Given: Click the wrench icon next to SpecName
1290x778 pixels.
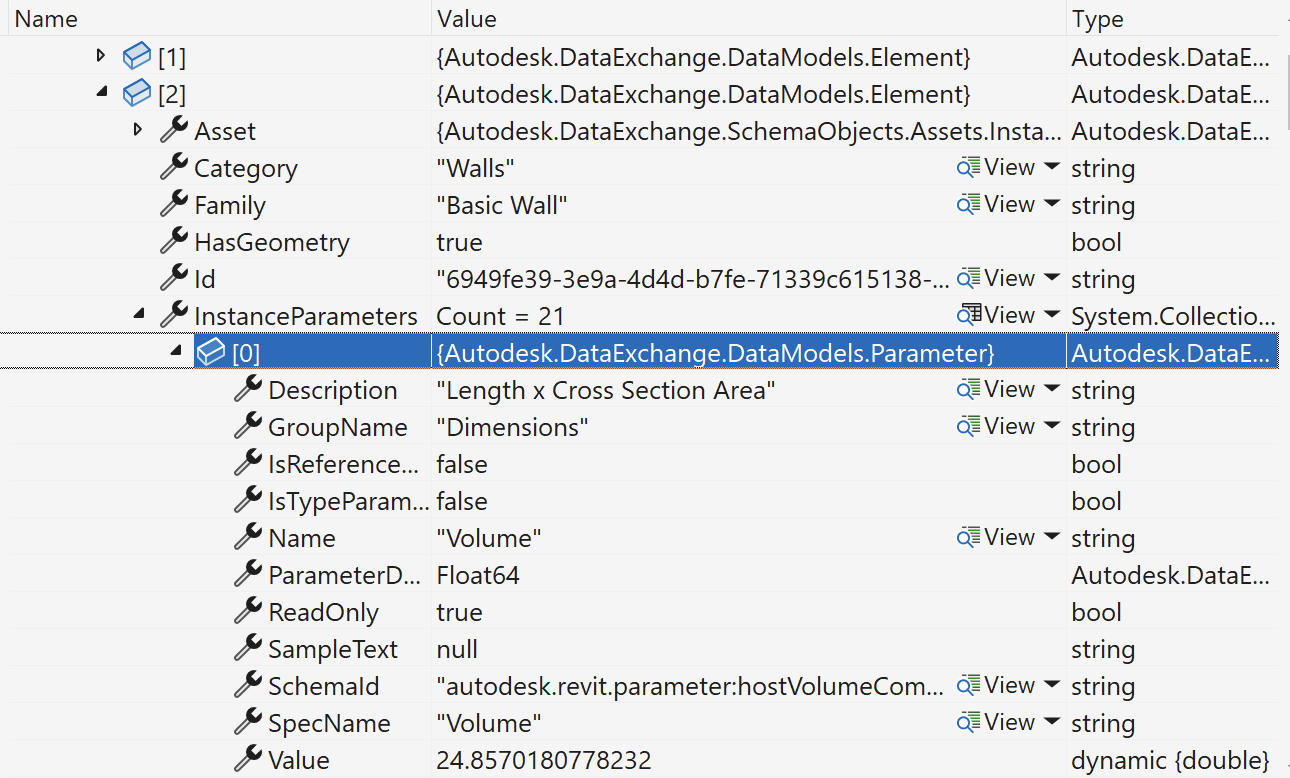Looking at the screenshot, I should [x=248, y=722].
